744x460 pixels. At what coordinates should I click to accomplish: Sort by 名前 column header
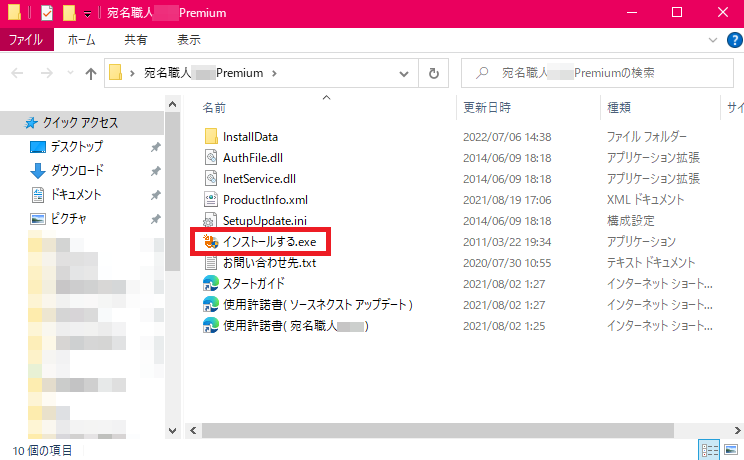click(x=214, y=108)
